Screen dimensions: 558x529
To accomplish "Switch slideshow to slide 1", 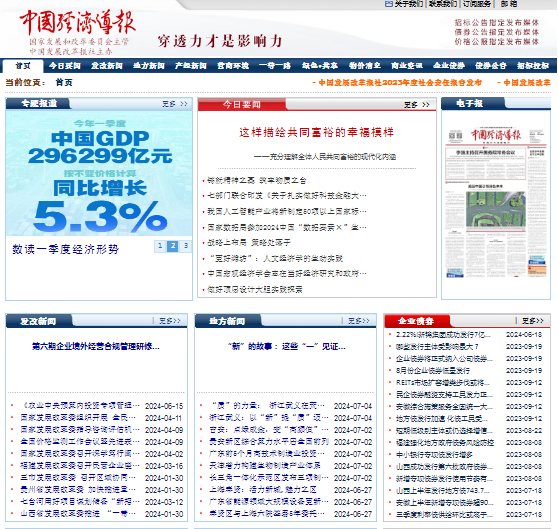I will 160,246.
